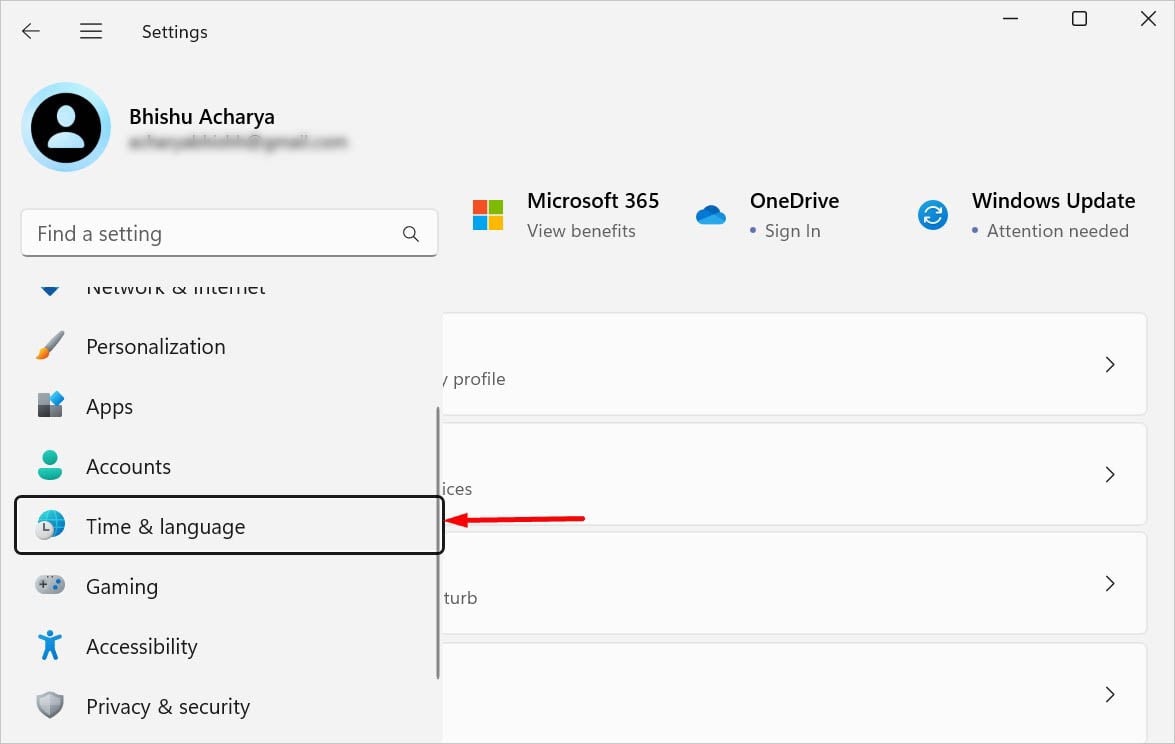1175x744 pixels.
Task: Click the Microsoft 365 logo icon
Action: [x=488, y=214]
